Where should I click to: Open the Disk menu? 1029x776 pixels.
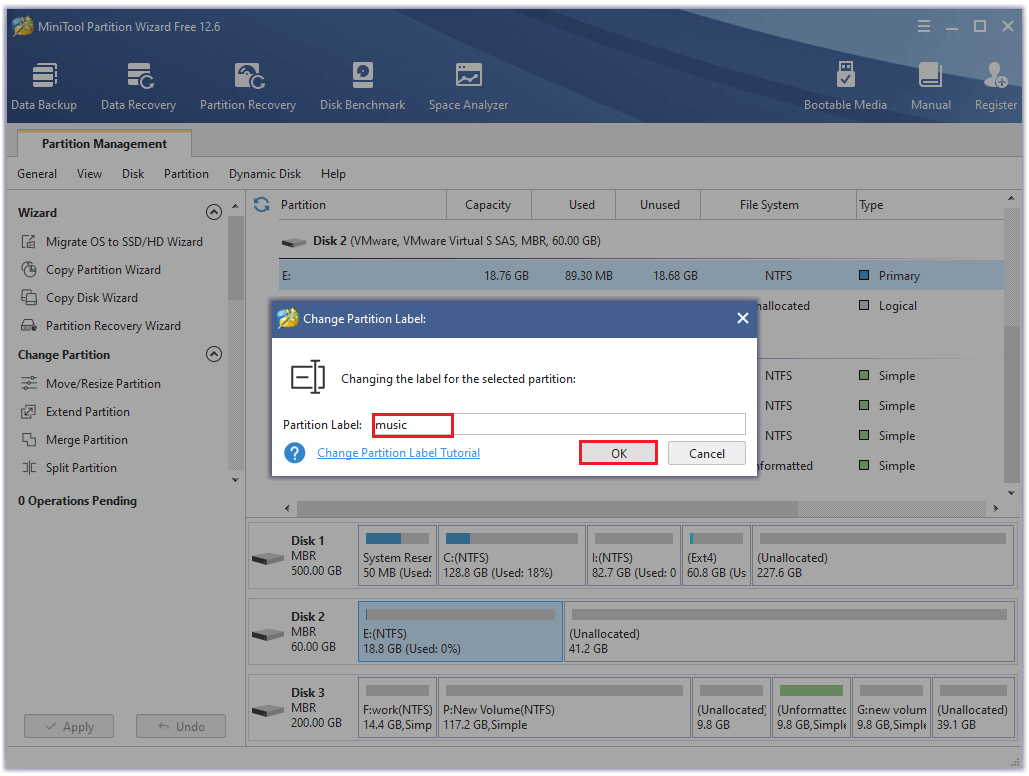[133, 174]
